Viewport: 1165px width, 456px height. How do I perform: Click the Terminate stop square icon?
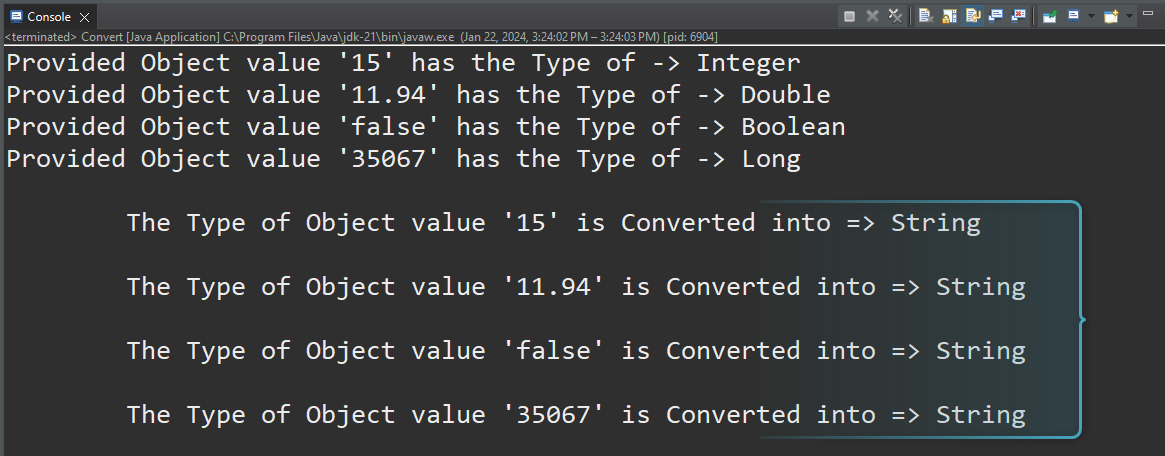click(x=850, y=16)
